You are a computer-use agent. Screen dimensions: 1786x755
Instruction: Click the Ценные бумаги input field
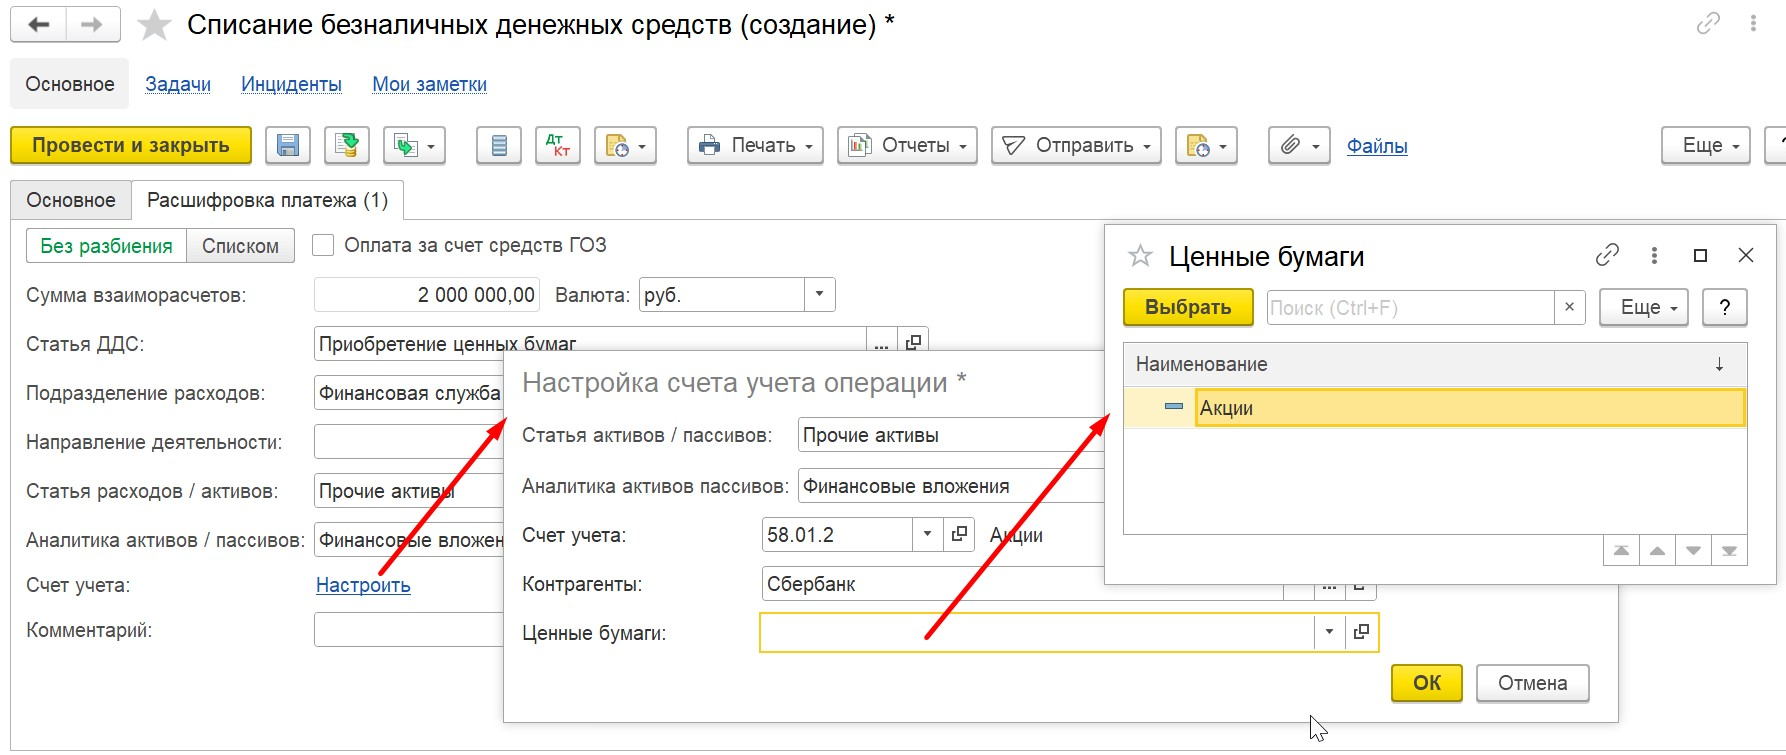1037,632
